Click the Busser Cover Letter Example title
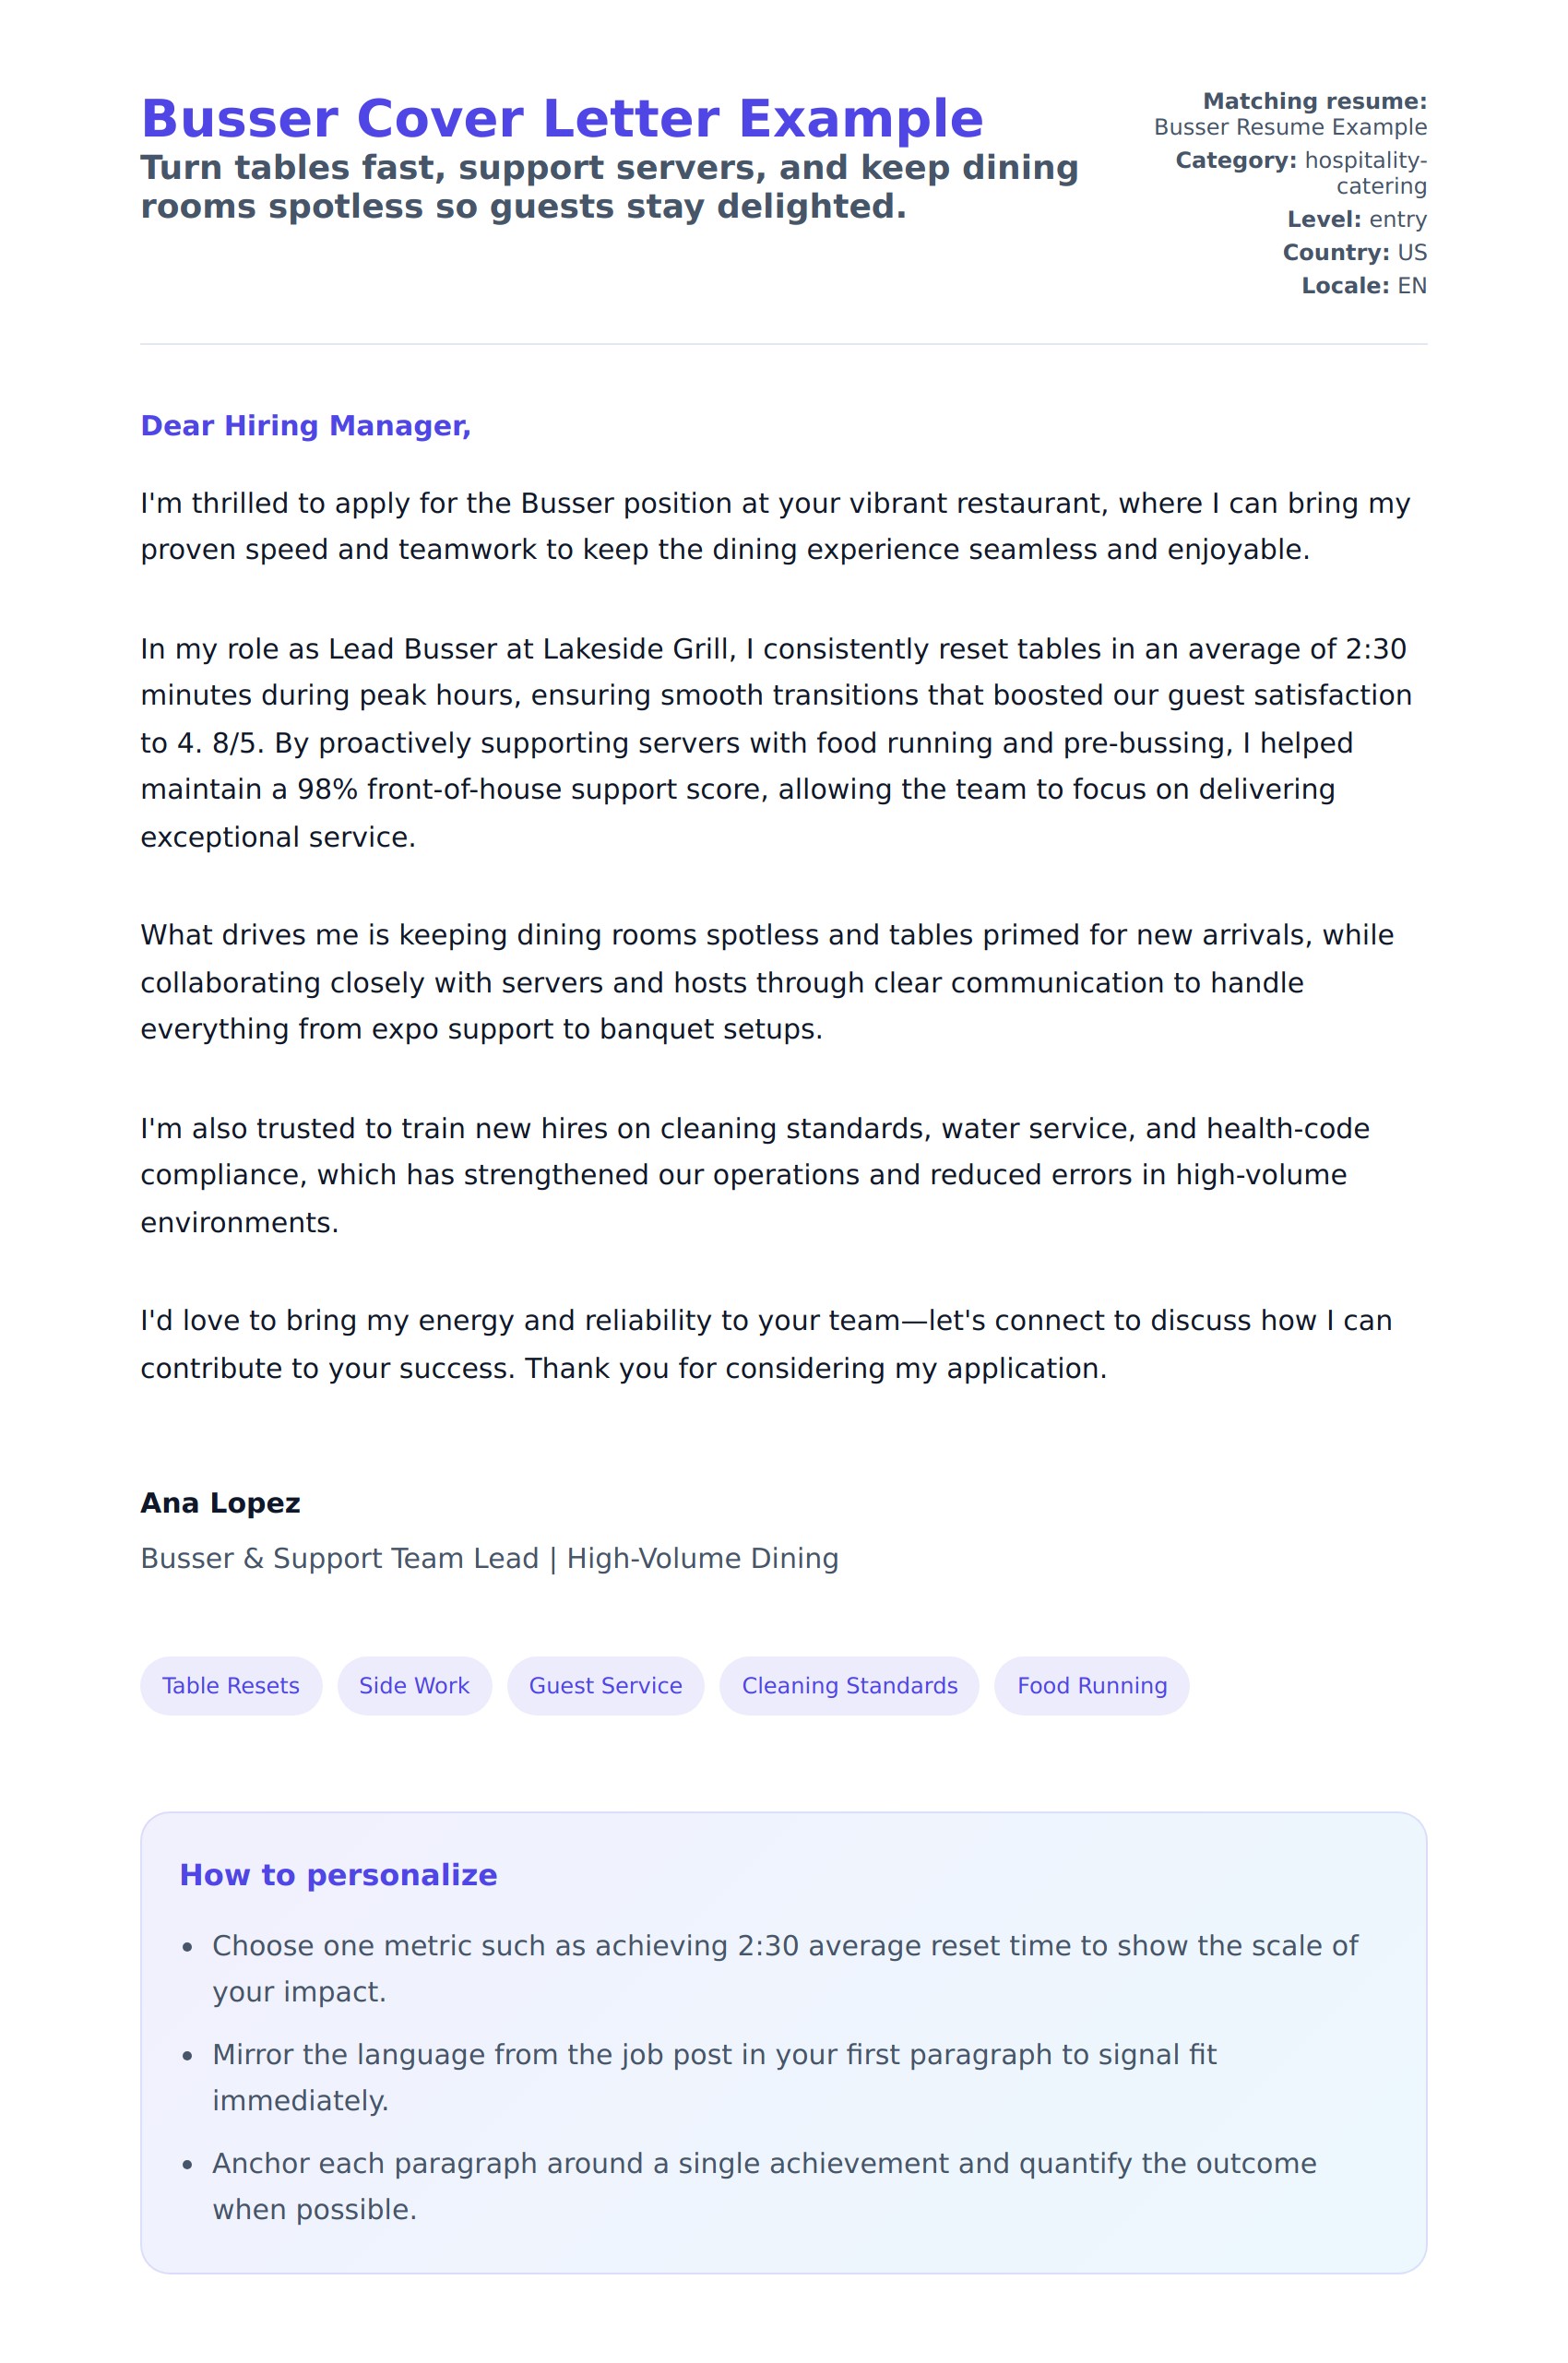Image resolution: width=1568 pixels, height=2363 pixels. click(x=562, y=119)
